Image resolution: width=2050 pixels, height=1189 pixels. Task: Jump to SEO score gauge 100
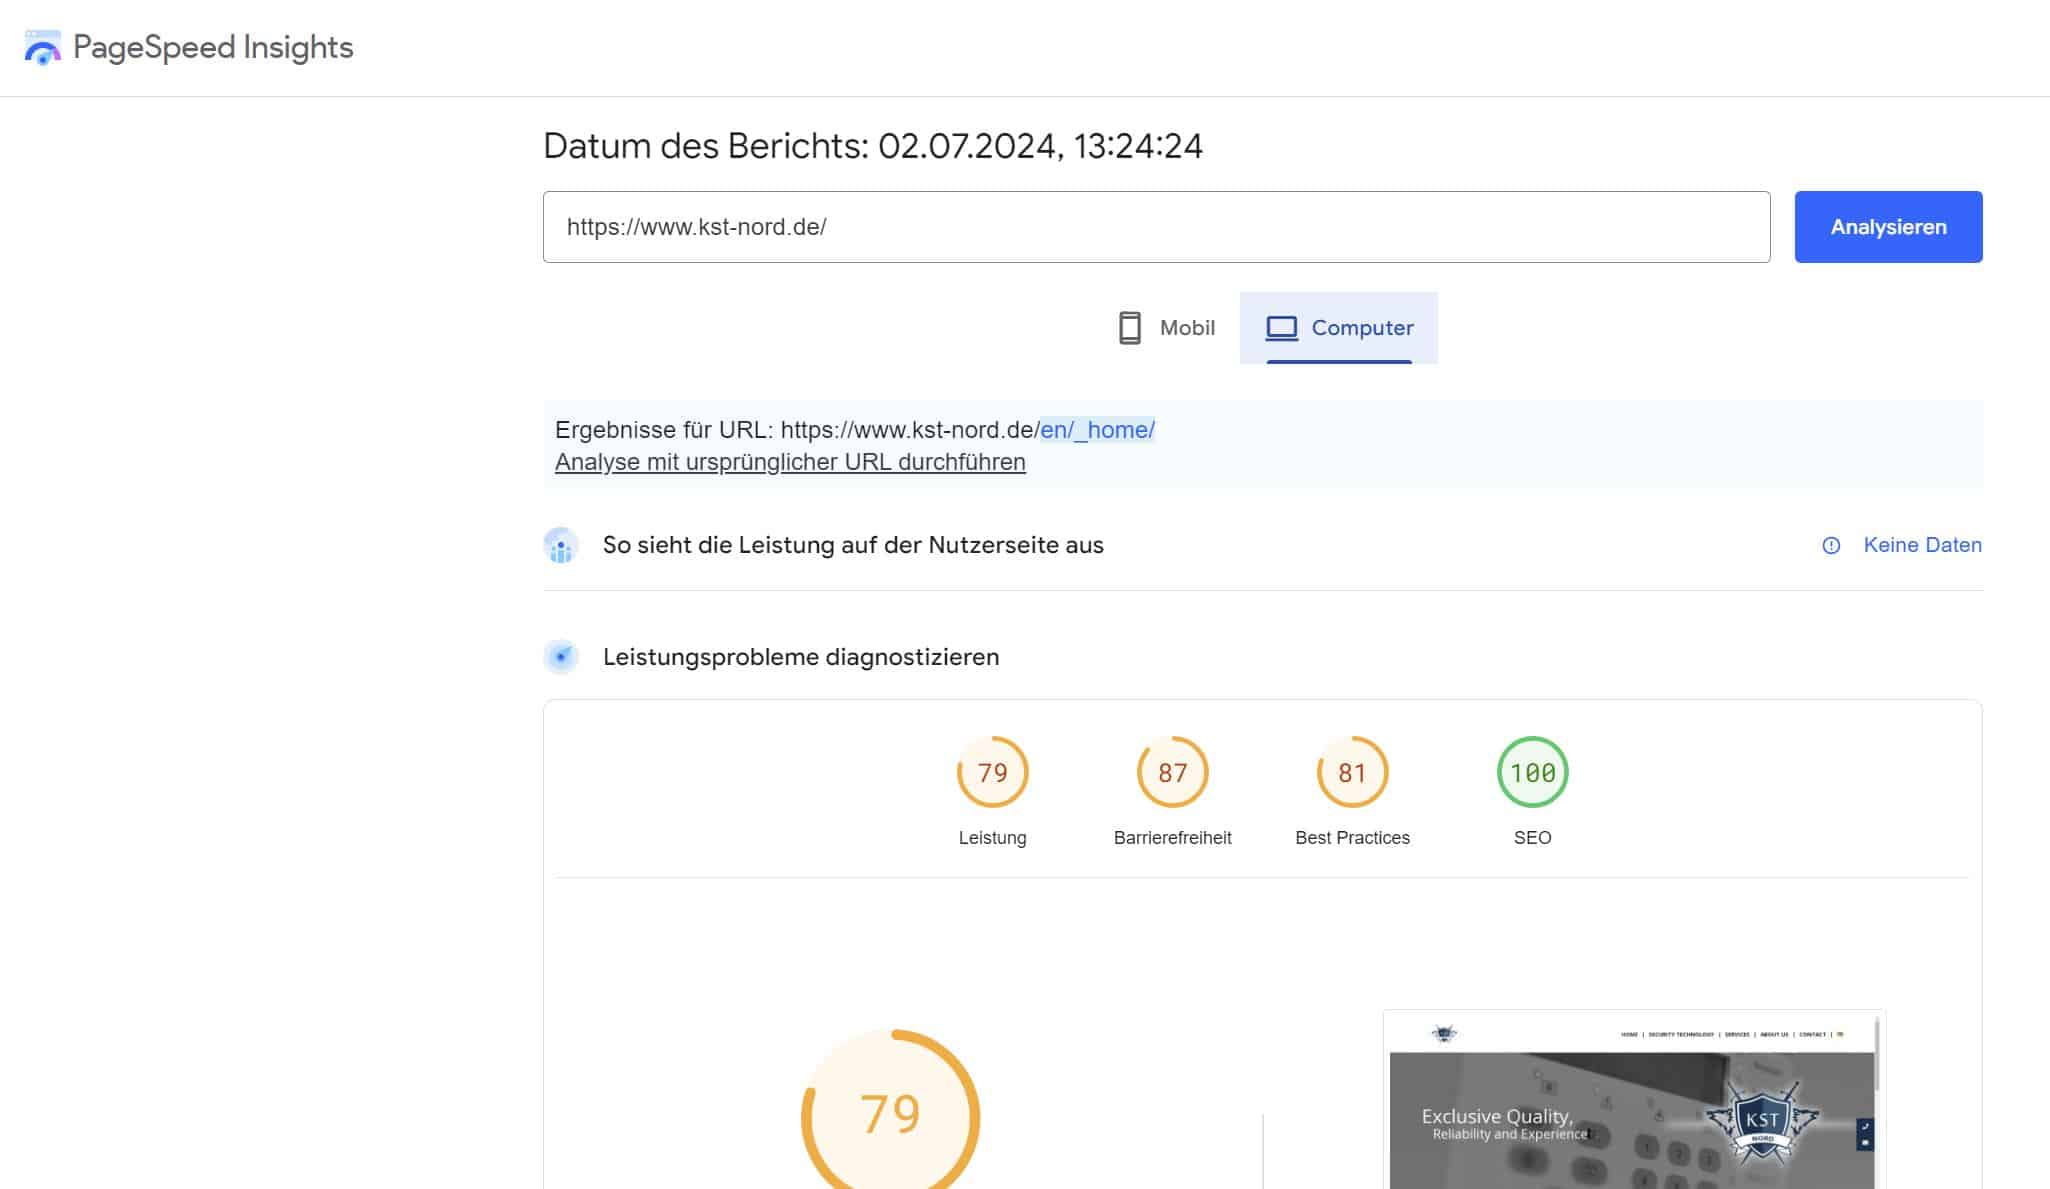pos(1532,772)
